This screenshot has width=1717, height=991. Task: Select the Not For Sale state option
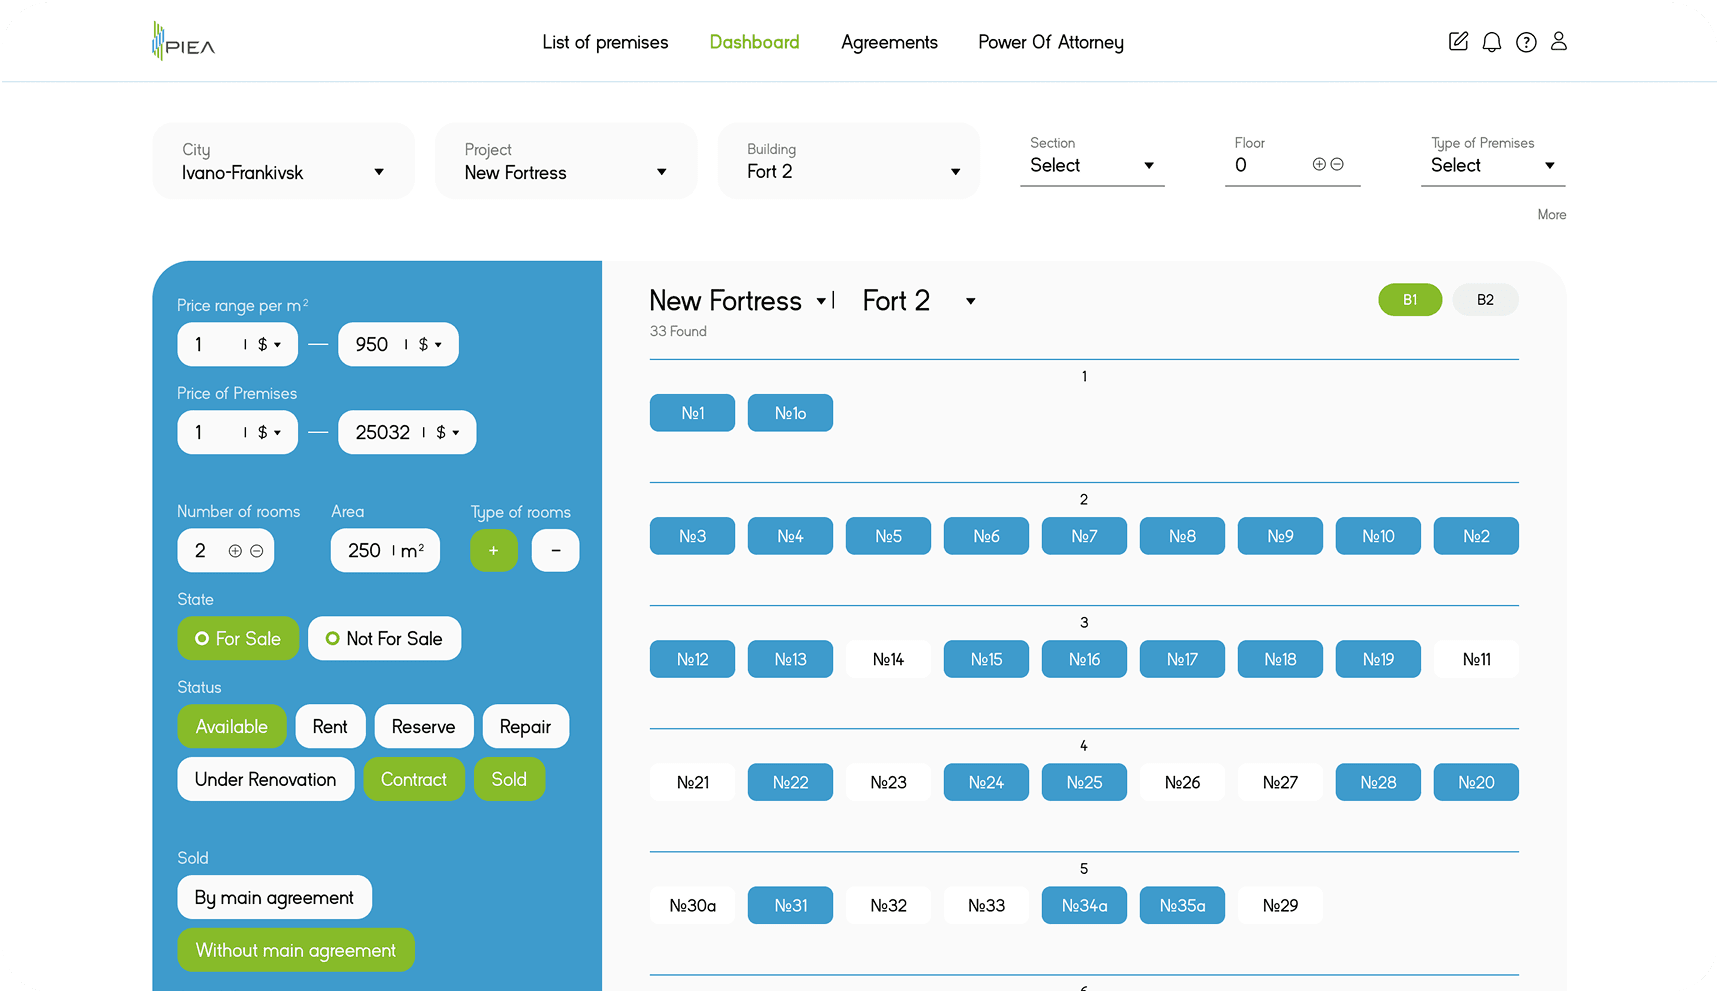tap(384, 639)
